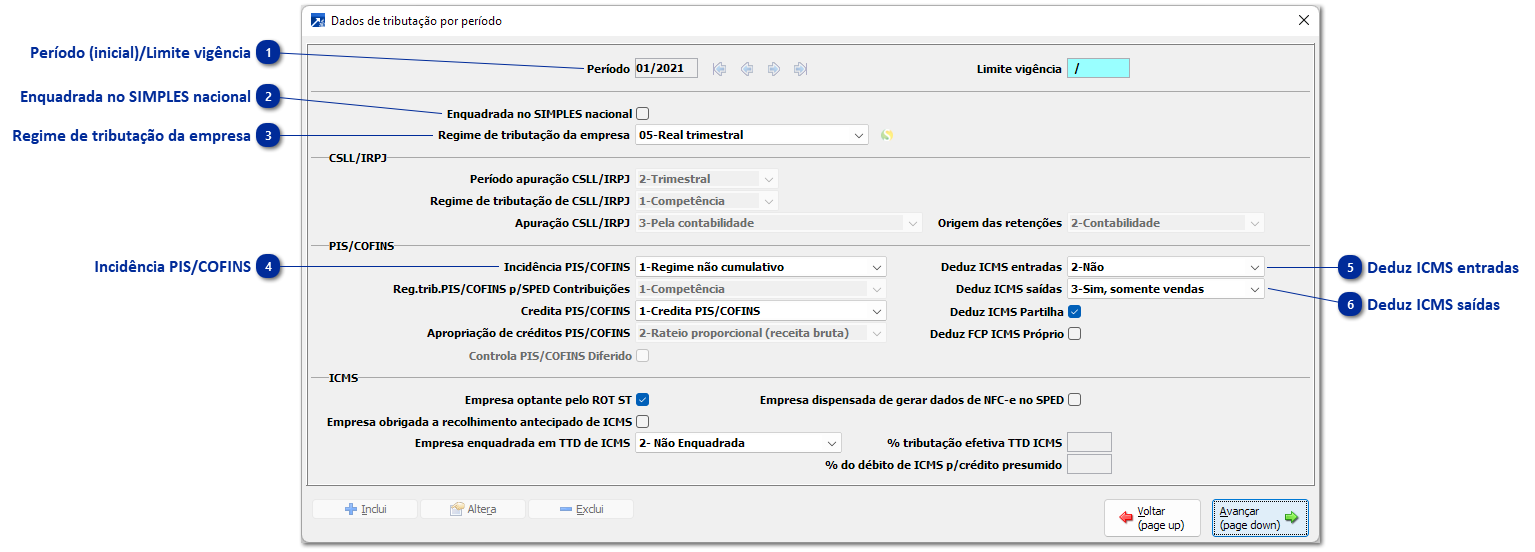Click Voltar (page up) button
Screen dimensions: 1535x552
[x=1152, y=518]
